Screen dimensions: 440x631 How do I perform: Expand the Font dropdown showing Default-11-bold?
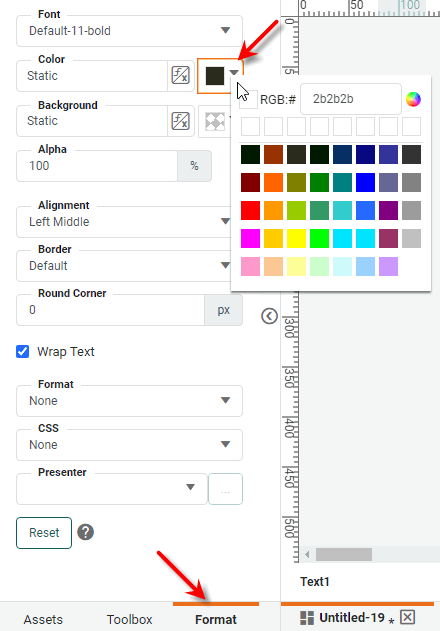pos(129,31)
